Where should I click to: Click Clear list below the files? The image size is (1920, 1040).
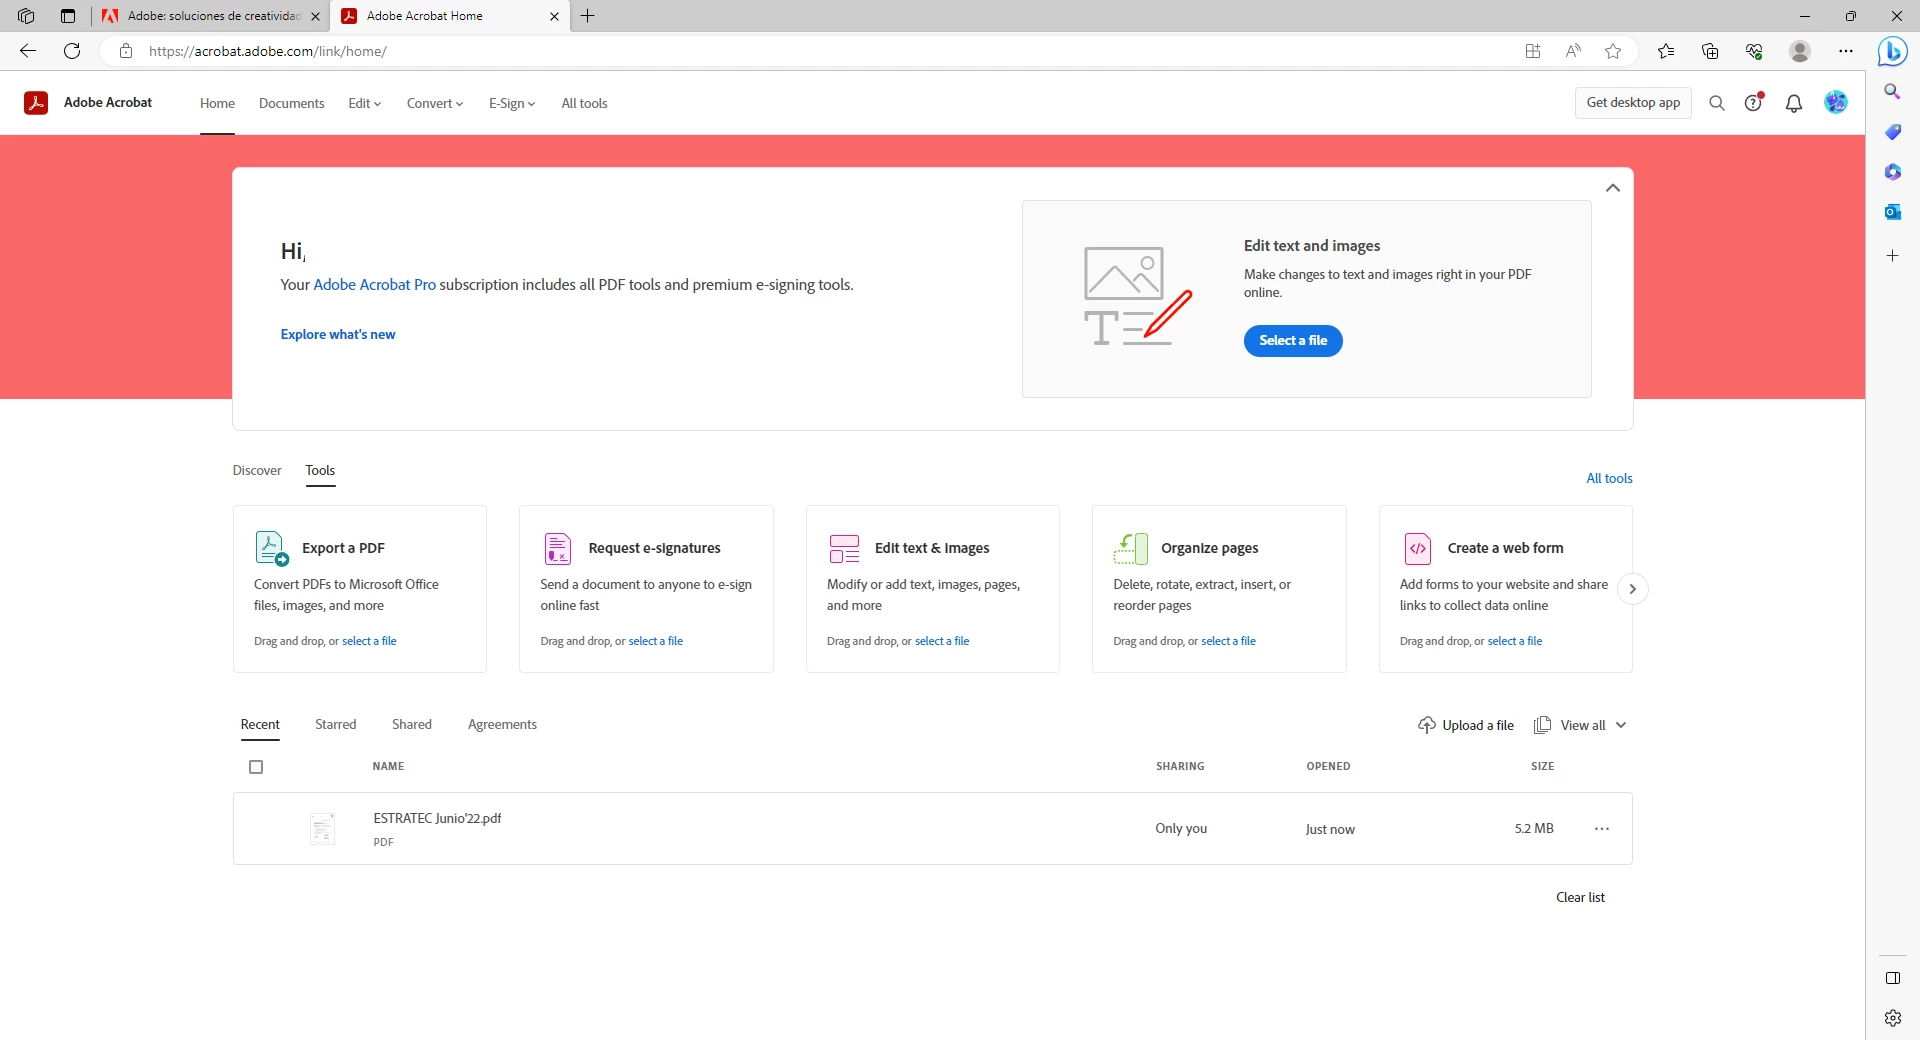pos(1580,897)
